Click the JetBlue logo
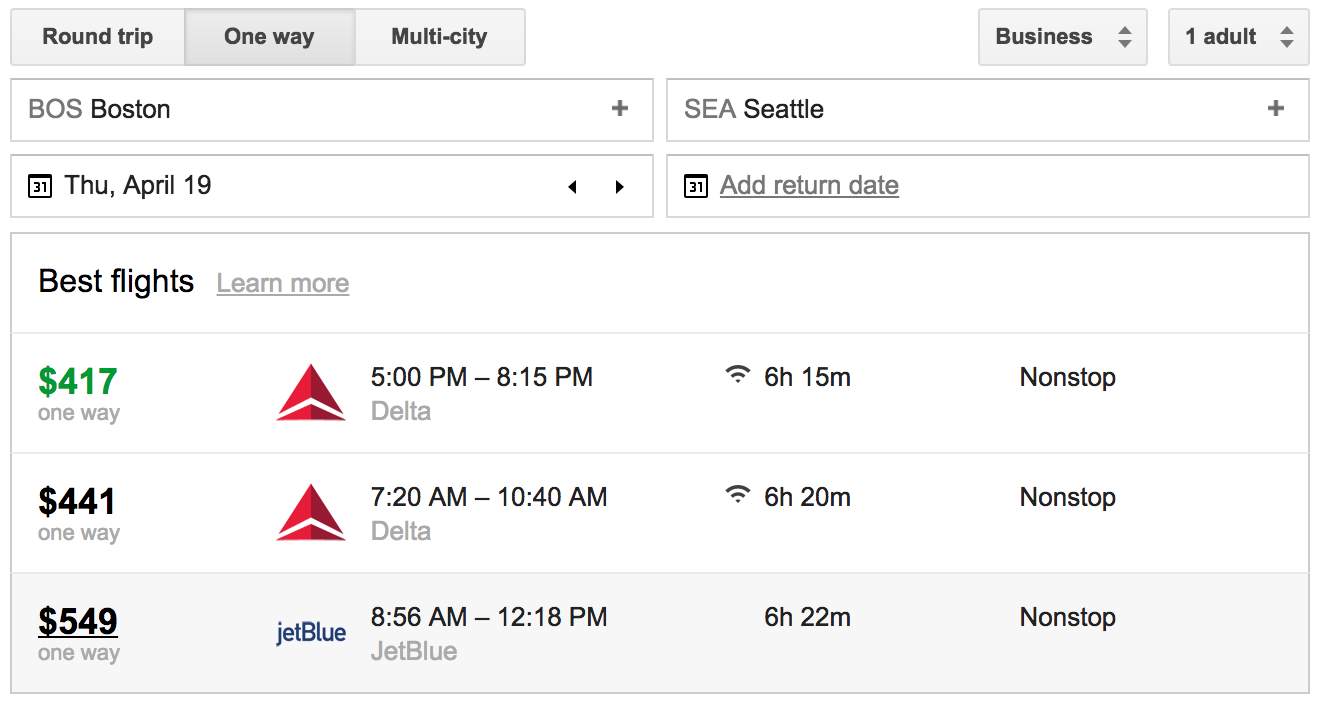 coord(311,633)
